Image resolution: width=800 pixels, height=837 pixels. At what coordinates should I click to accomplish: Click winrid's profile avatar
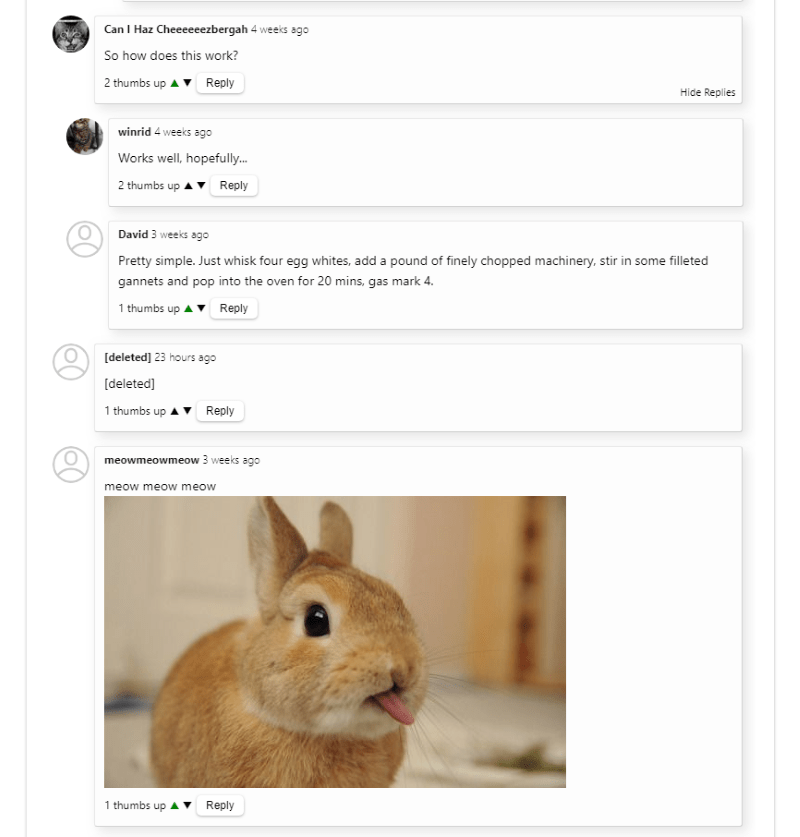[85, 137]
